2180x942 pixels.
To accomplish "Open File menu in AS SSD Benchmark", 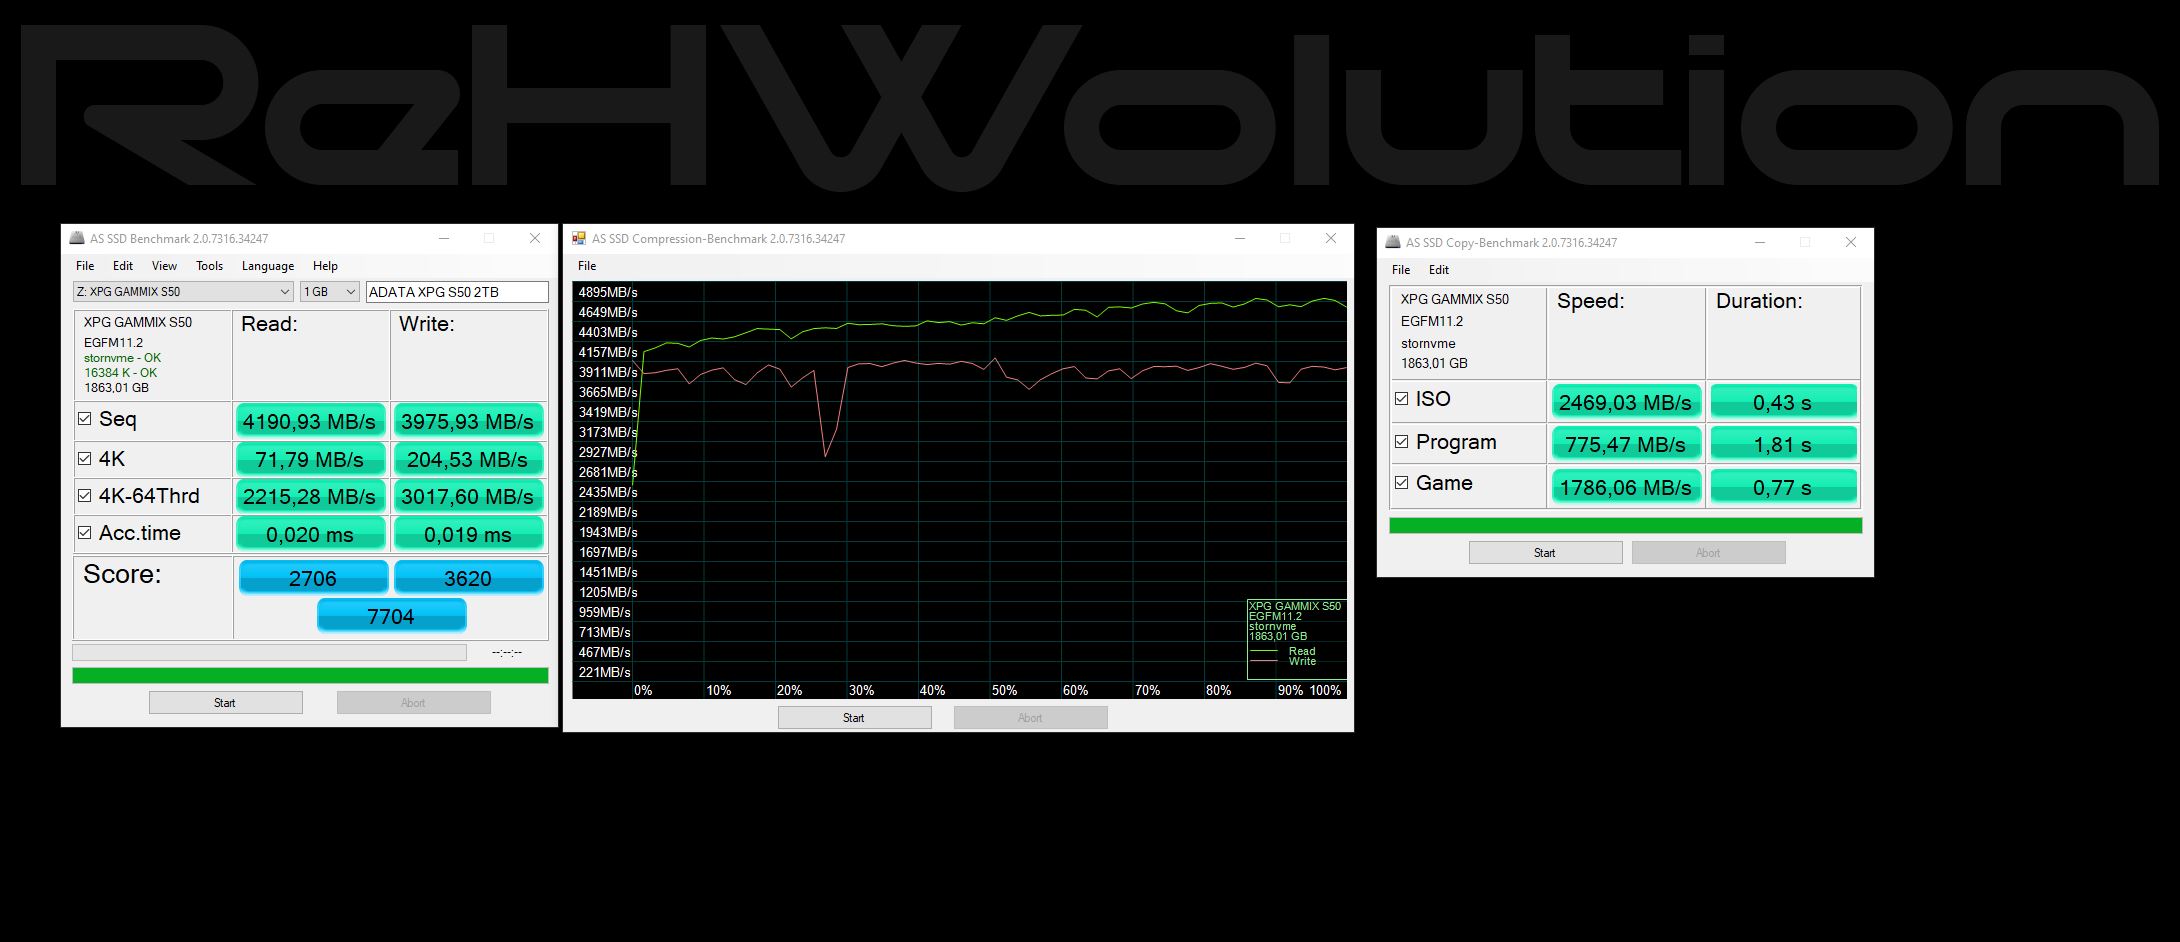I will click(85, 266).
